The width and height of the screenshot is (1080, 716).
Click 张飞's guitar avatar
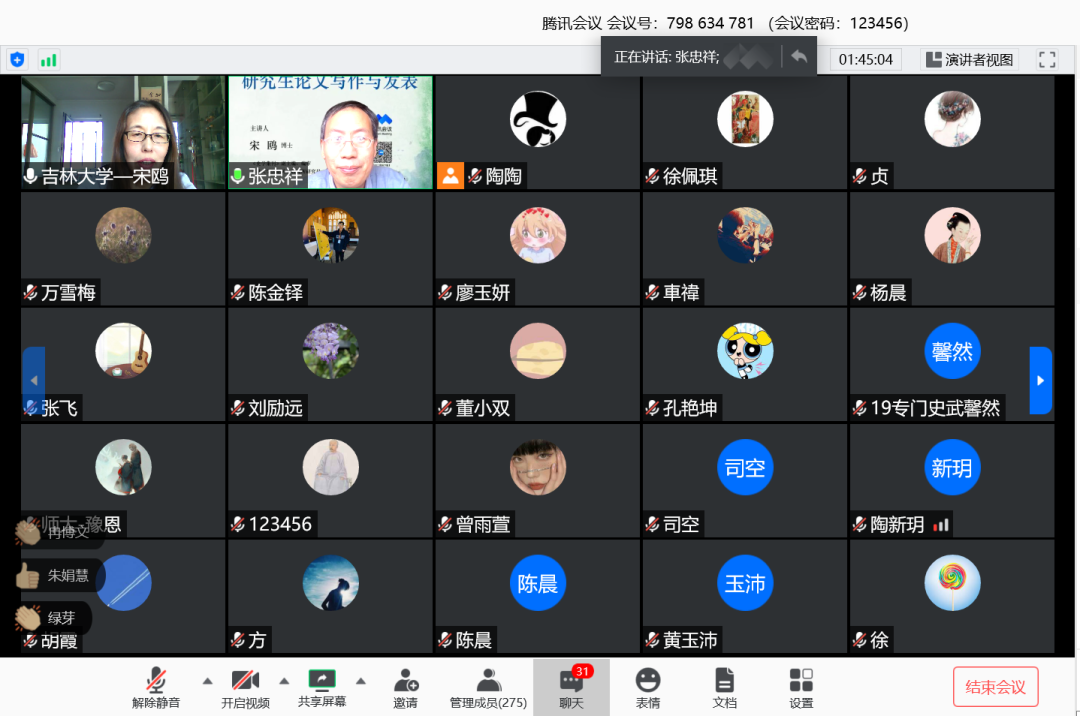coord(123,351)
